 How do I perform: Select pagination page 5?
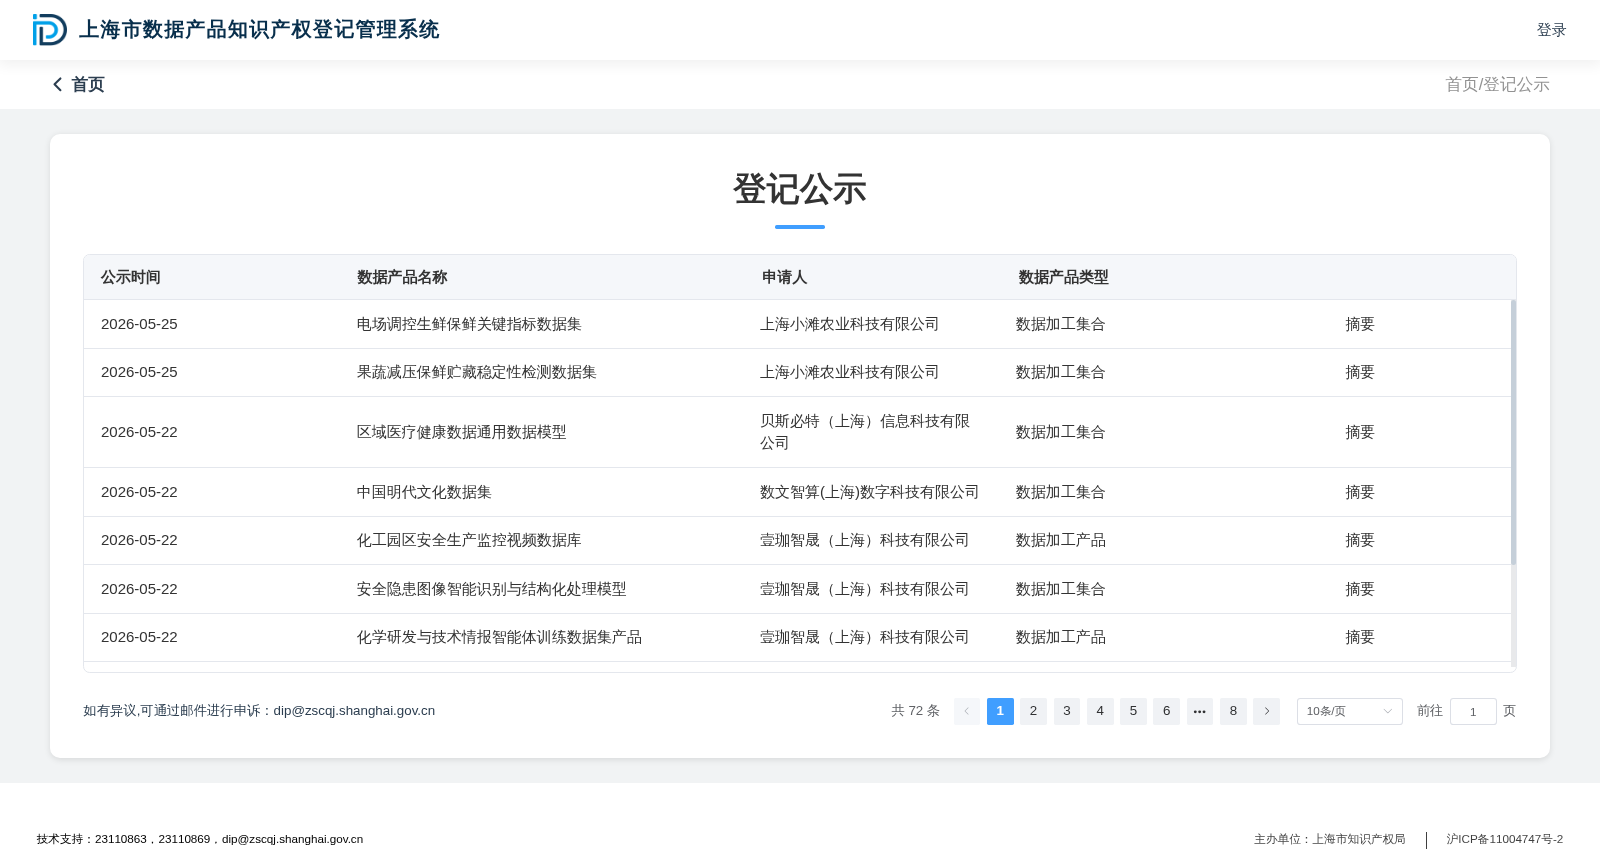pos(1133,711)
